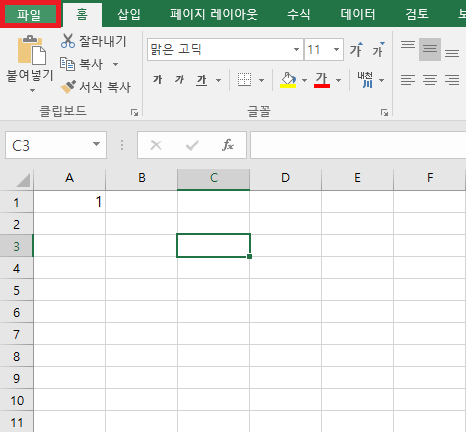Select row 1 header
The height and width of the screenshot is (432, 466).
(16, 202)
